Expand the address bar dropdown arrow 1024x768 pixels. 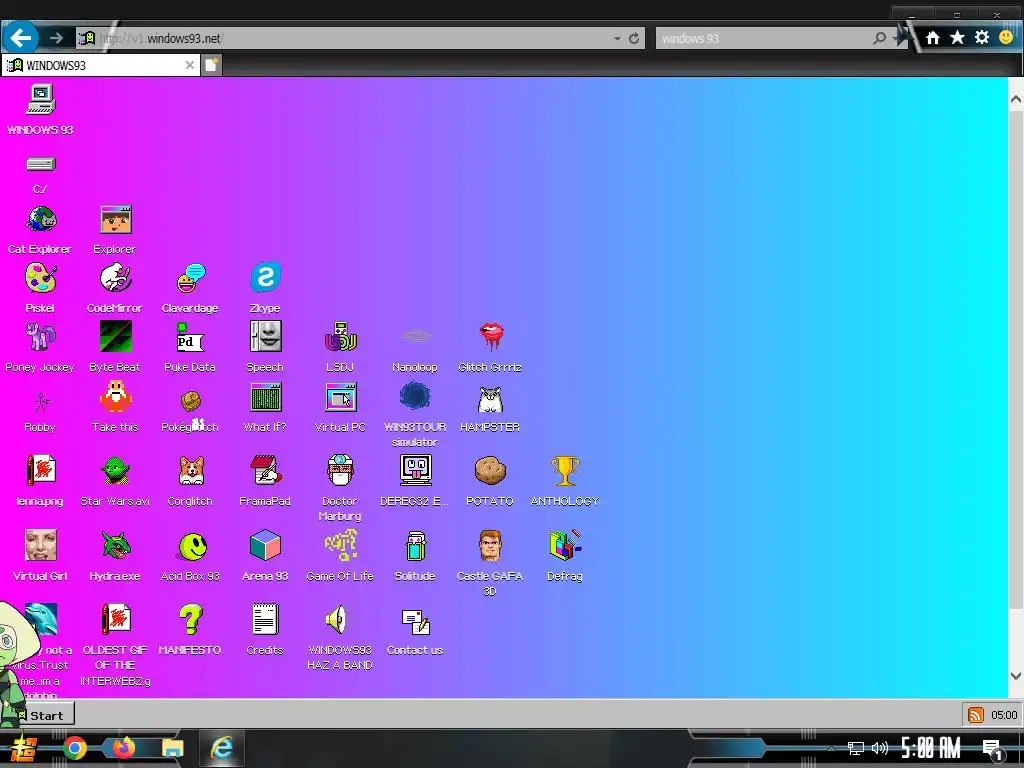(x=617, y=39)
